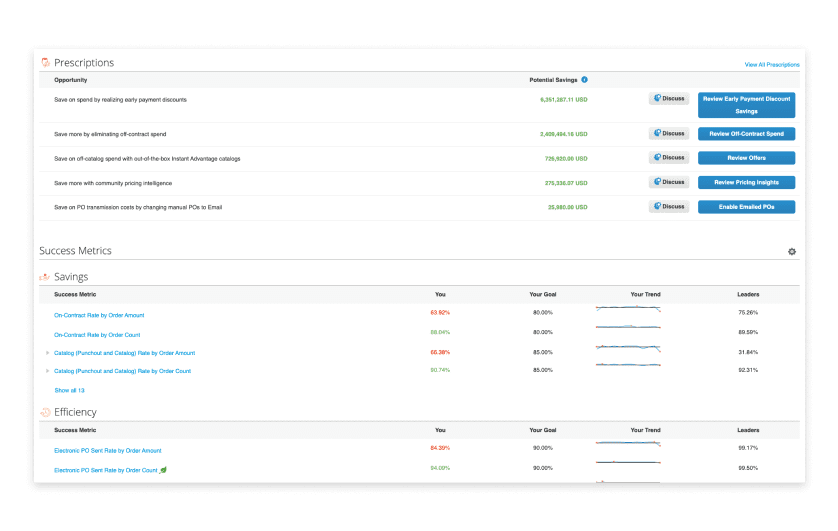The height and width of the screenshot is (531, 838).
Task: Open View All Prescriptions link
Action: pyautogui.click(x=772, y=65)
